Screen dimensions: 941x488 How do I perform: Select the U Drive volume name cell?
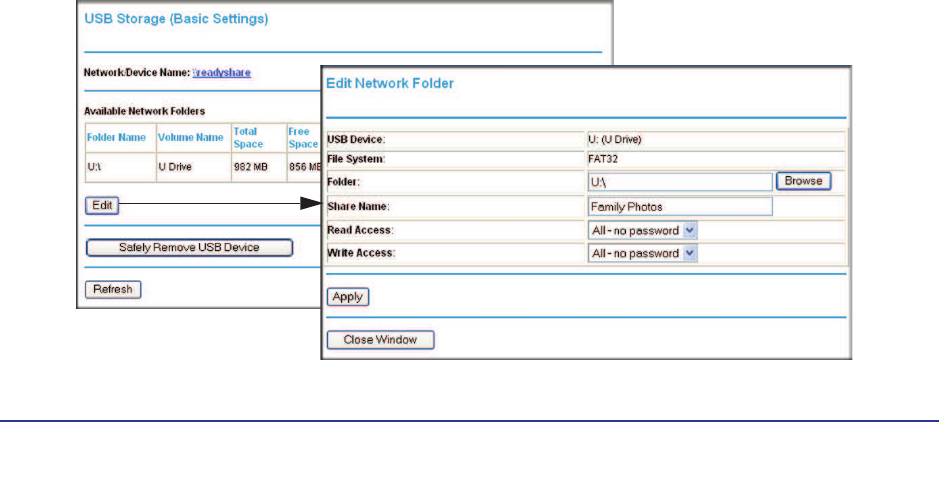pyautogui.click(x=194, y=167)
